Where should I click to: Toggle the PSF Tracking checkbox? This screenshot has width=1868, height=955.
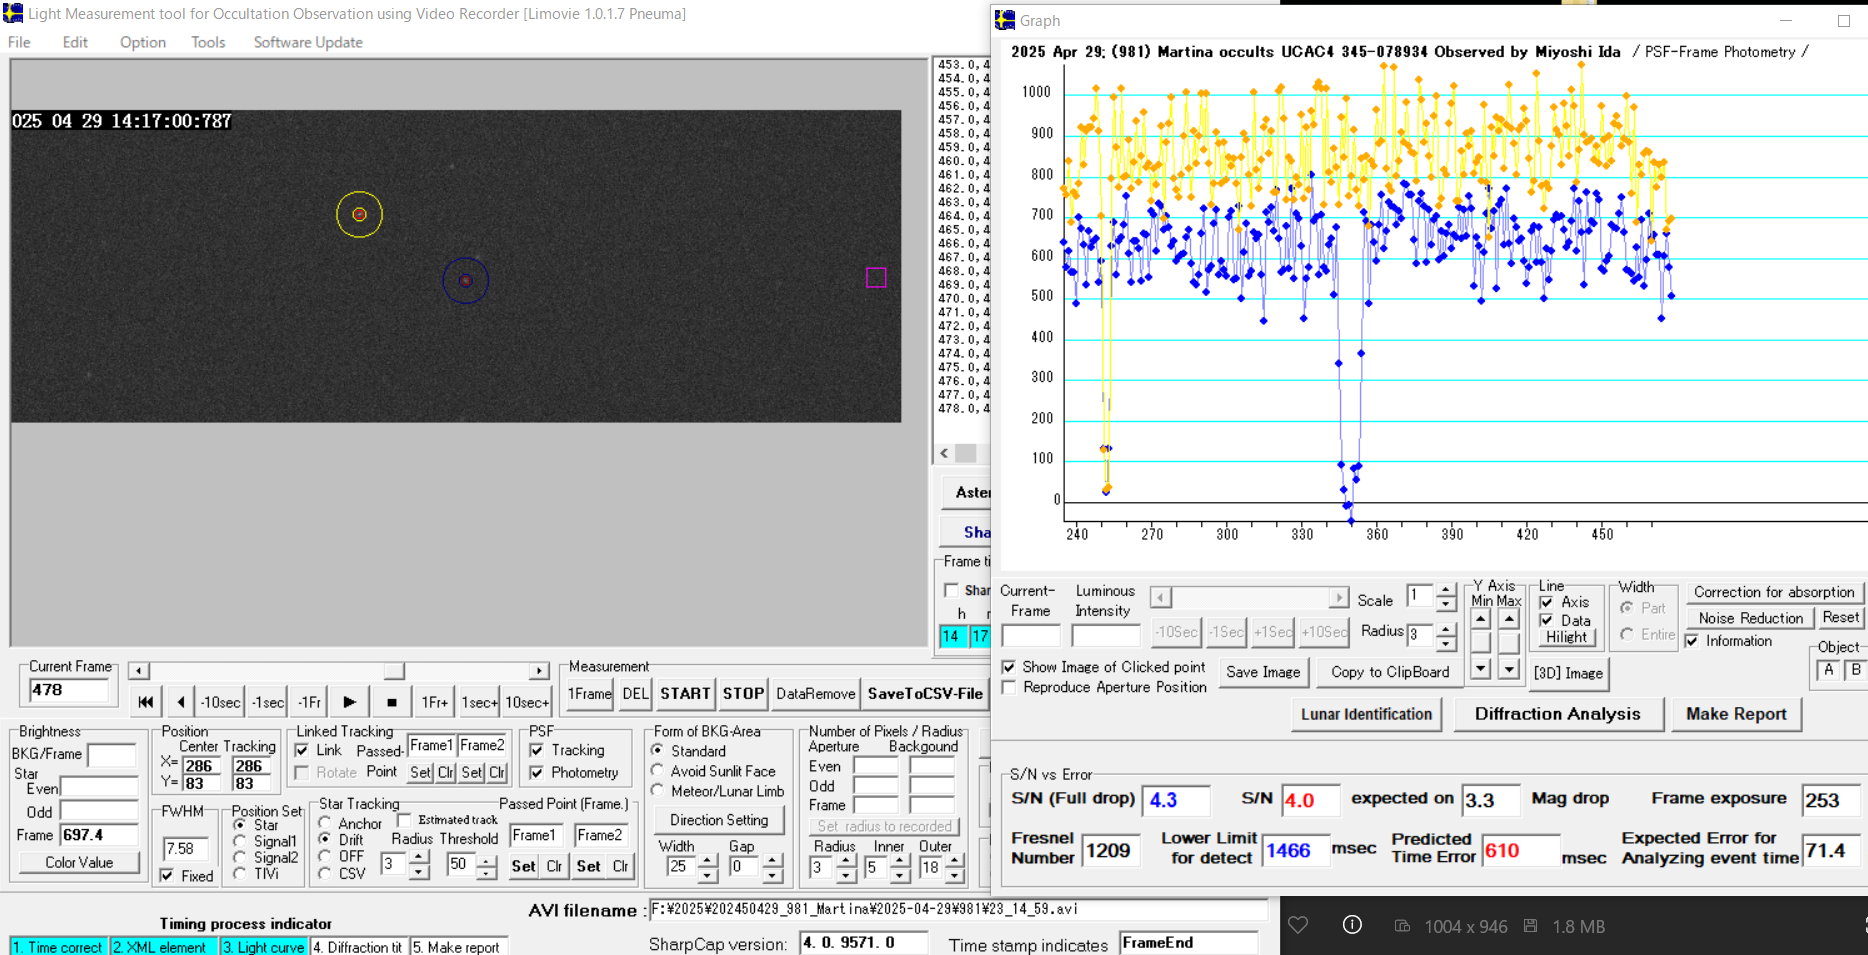click(x=537, y=750)
